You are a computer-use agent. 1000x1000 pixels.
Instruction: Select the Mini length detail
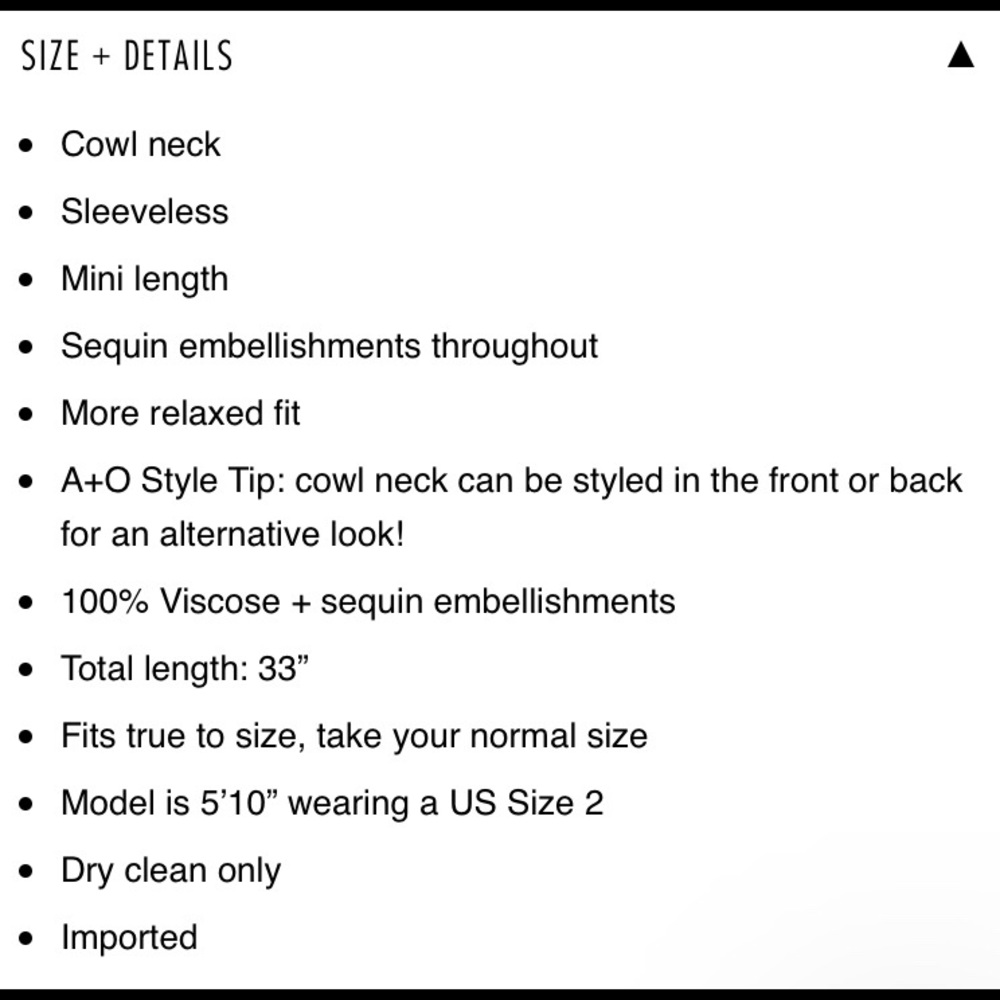[x=145, y=279]
